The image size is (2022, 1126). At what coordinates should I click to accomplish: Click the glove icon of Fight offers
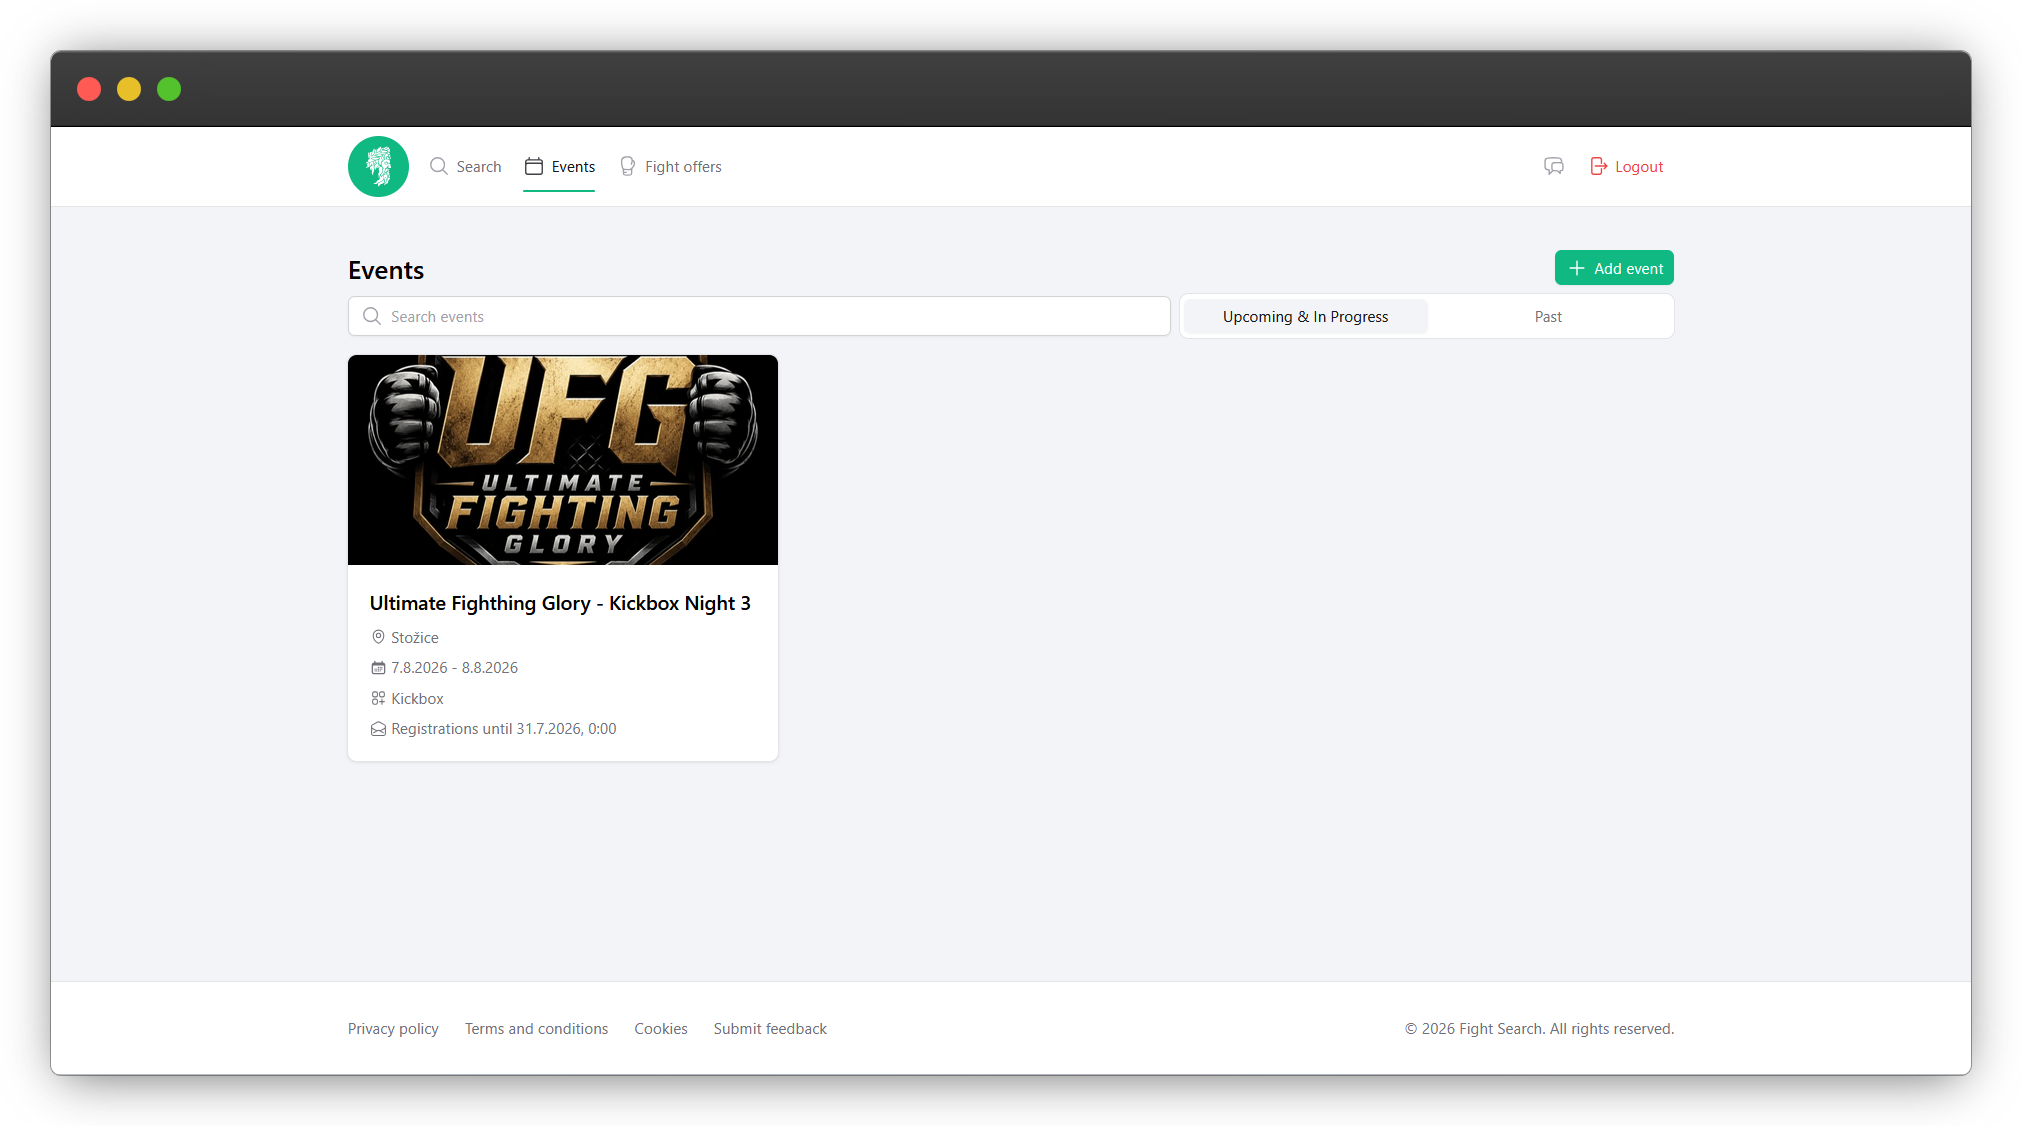[x=628, y=166]
